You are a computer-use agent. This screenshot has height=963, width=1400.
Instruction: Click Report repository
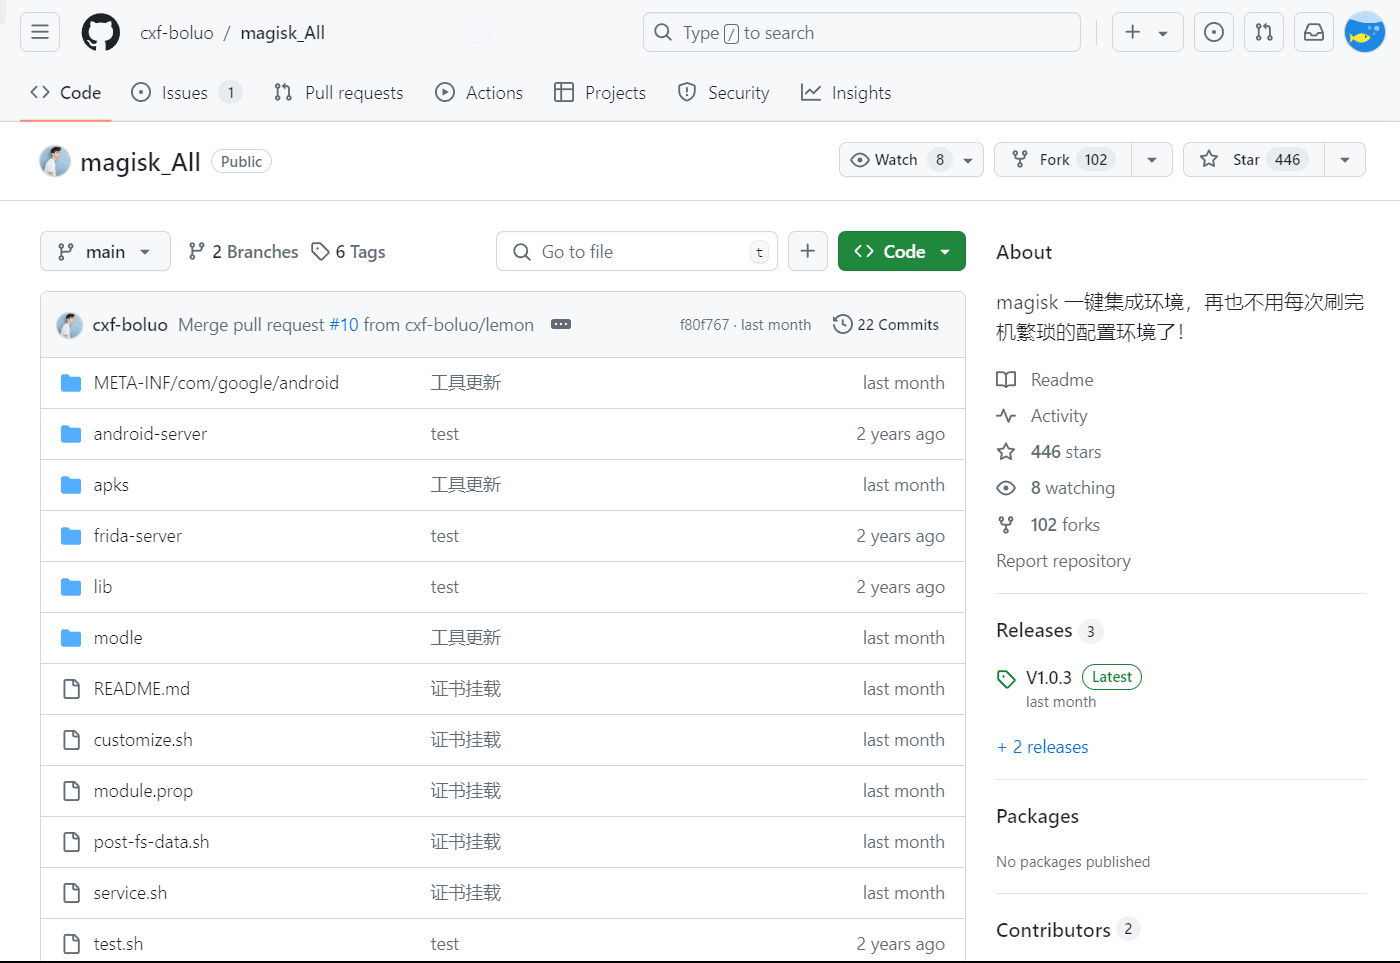(1063, 561)
